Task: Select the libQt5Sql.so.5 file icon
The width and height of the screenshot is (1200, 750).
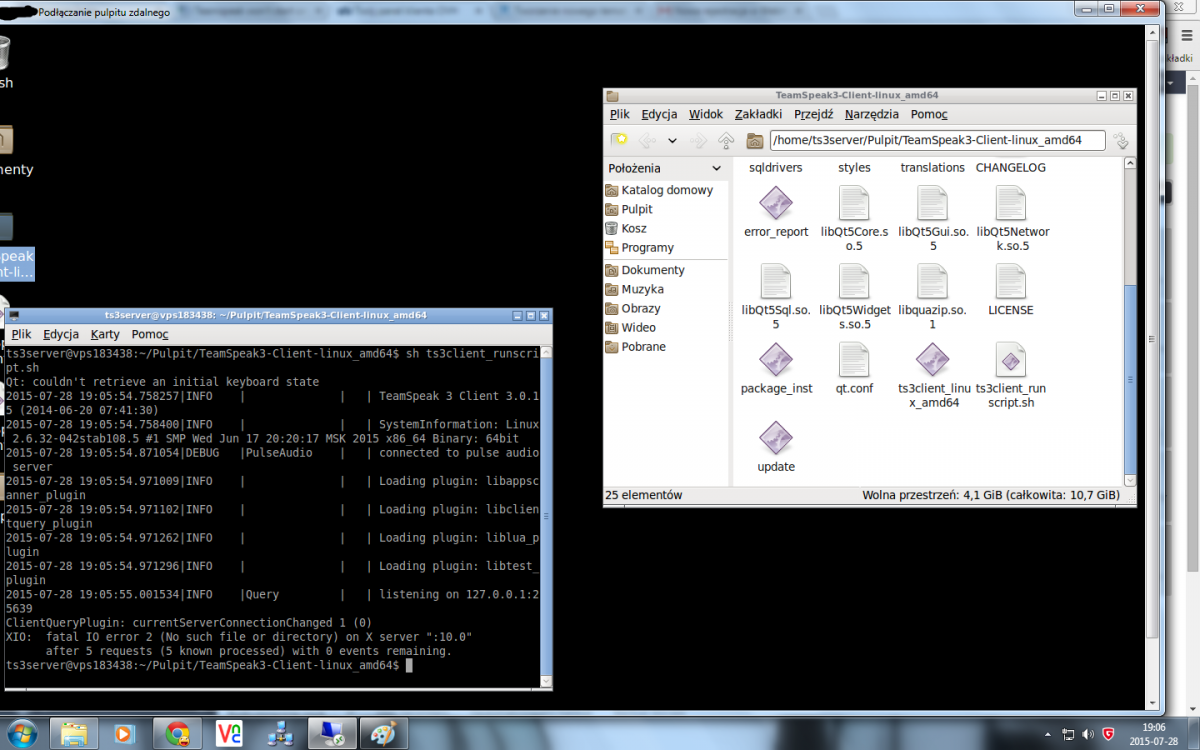Action: coord(776,282)
